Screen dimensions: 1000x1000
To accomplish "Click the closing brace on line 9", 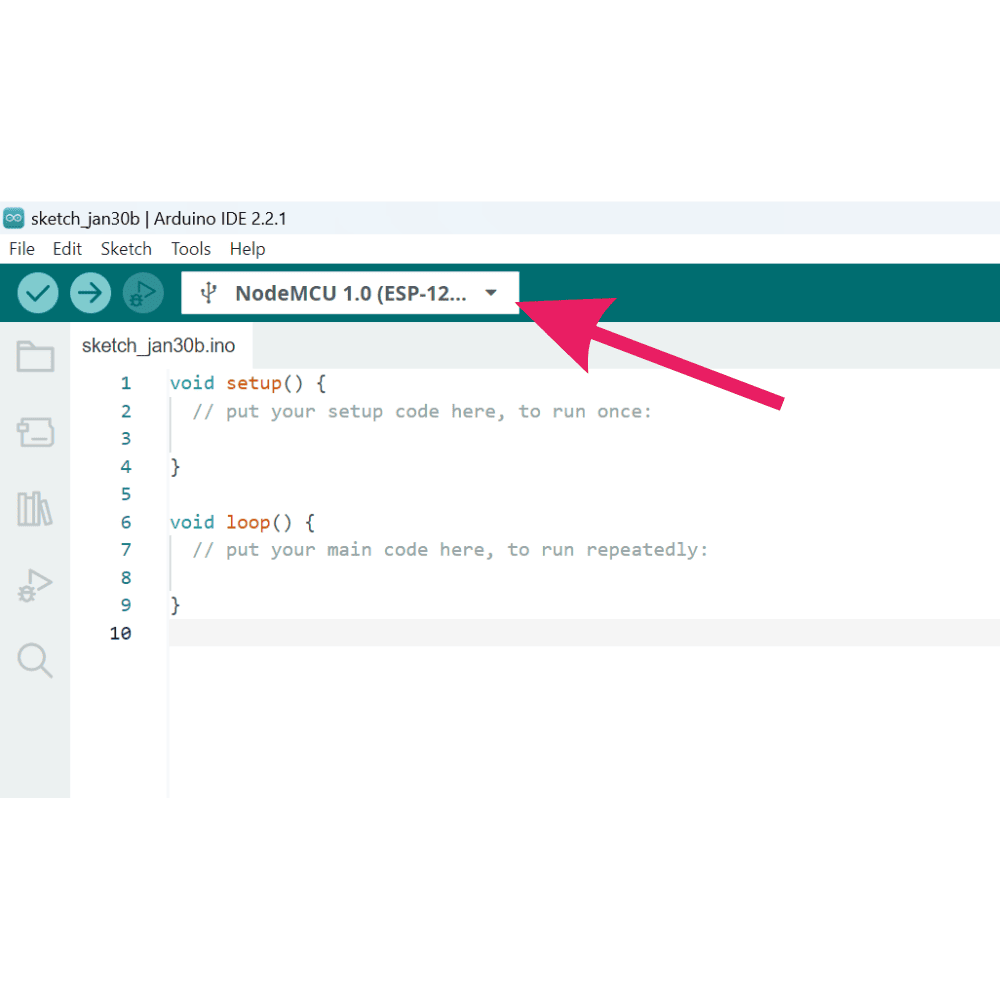I will click(x=175, y=605).
